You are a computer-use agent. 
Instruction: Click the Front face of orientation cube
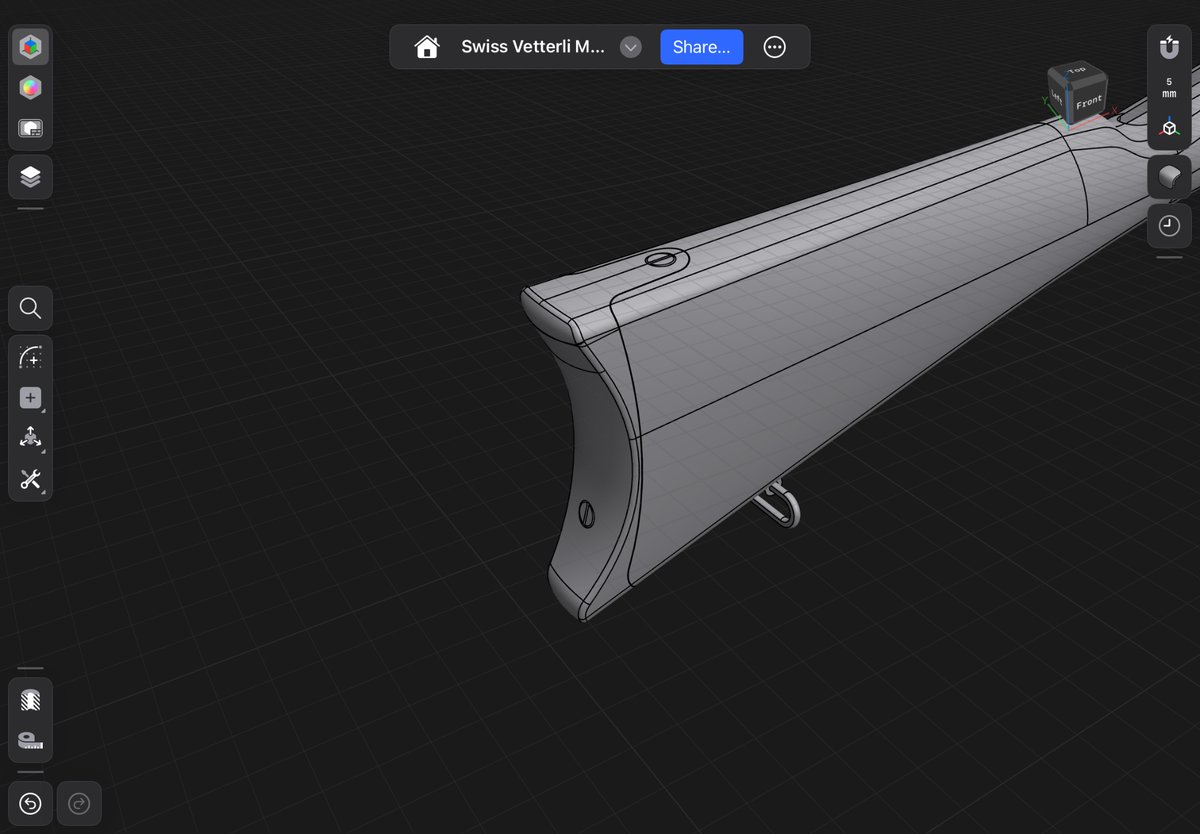tap(1088, 102)
